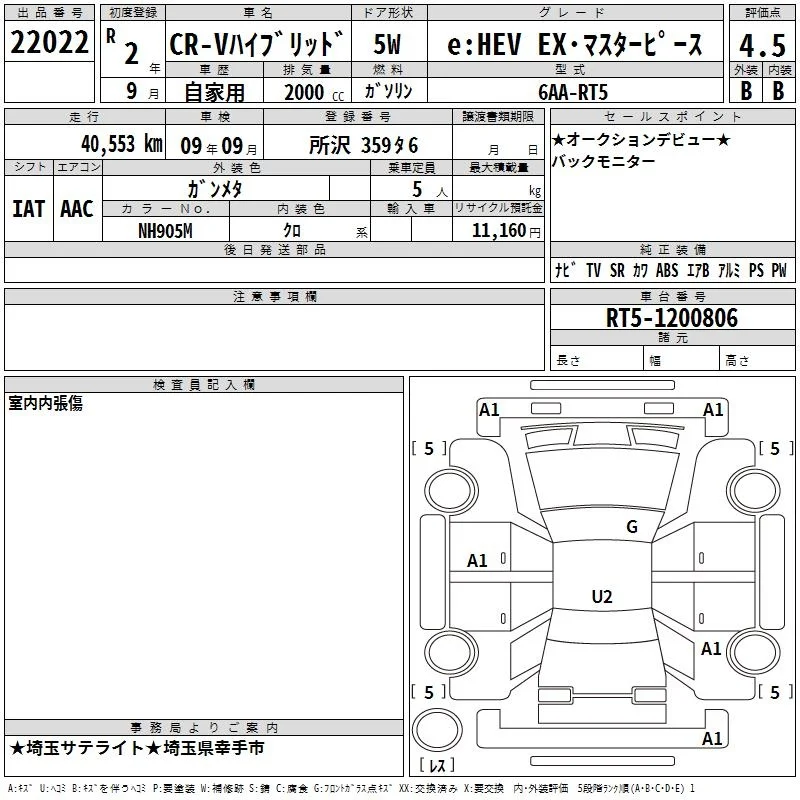This screenshot has width=800, height=800.
Task: Click displacement value 2000 cc
Action: click(314, 92)
